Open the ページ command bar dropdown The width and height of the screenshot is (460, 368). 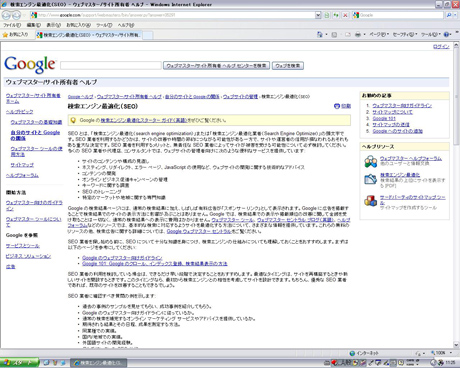[379, 34]
